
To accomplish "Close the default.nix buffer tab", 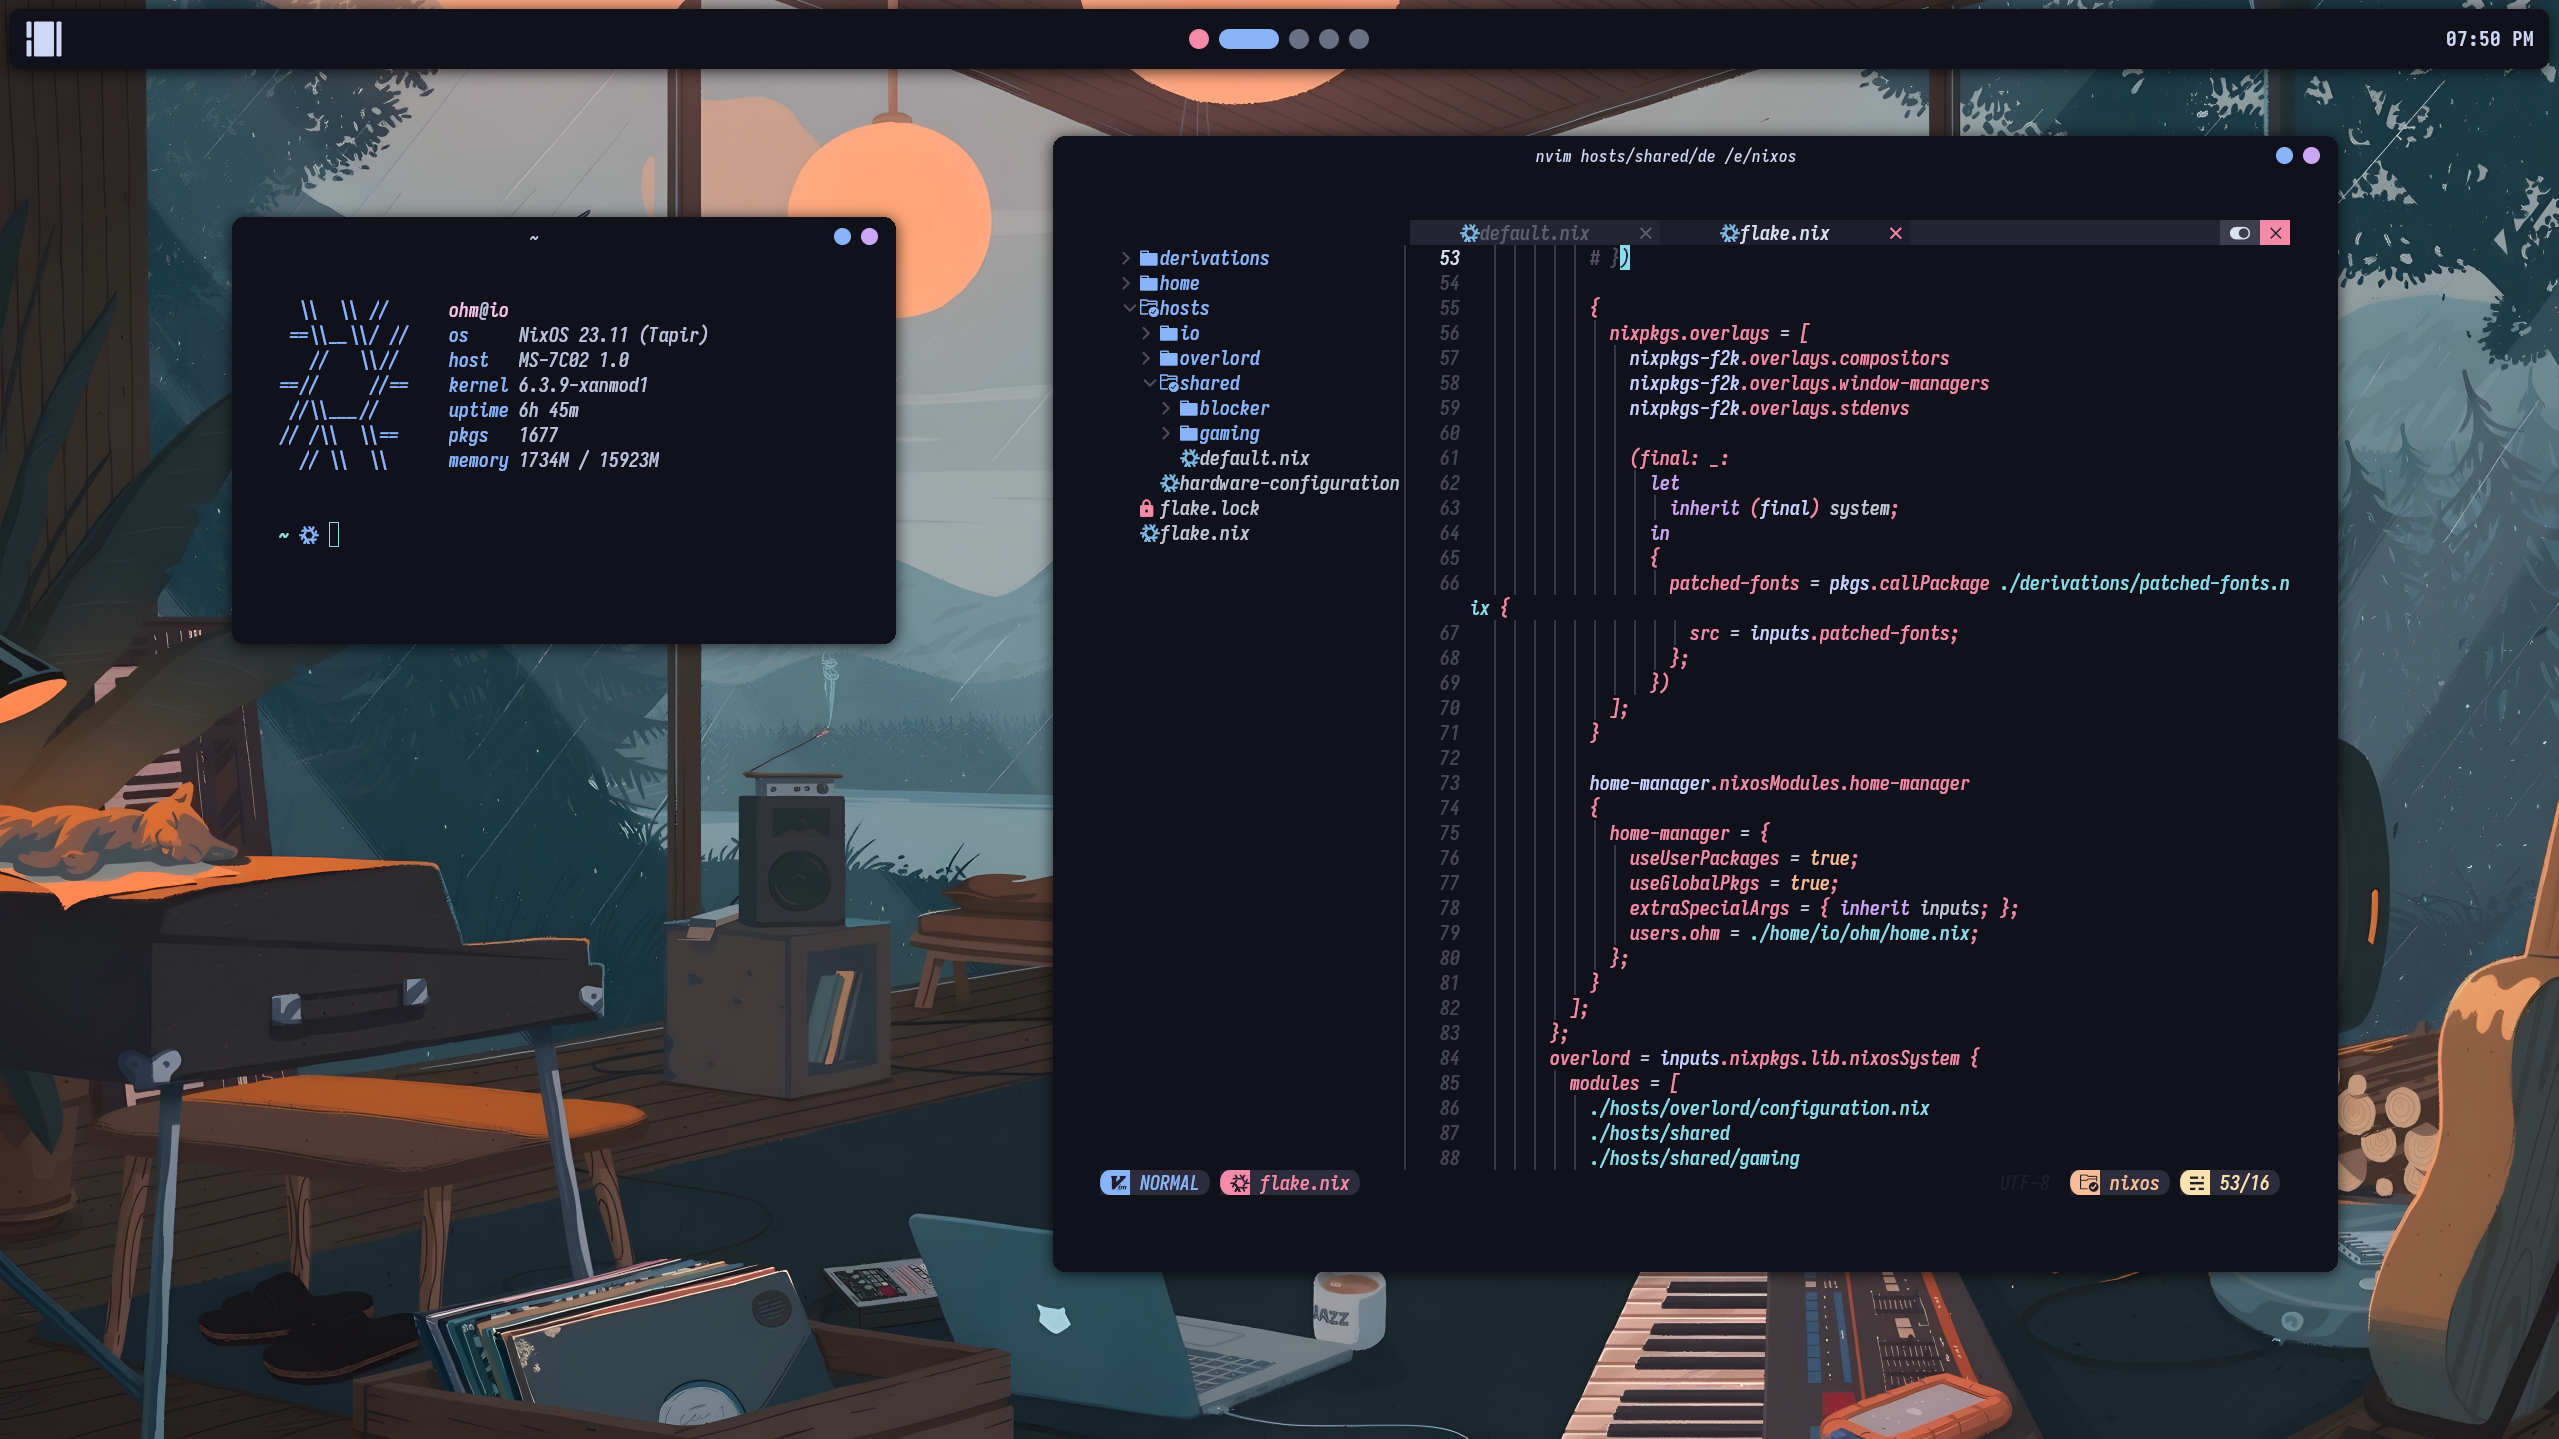I will 1645,233.
